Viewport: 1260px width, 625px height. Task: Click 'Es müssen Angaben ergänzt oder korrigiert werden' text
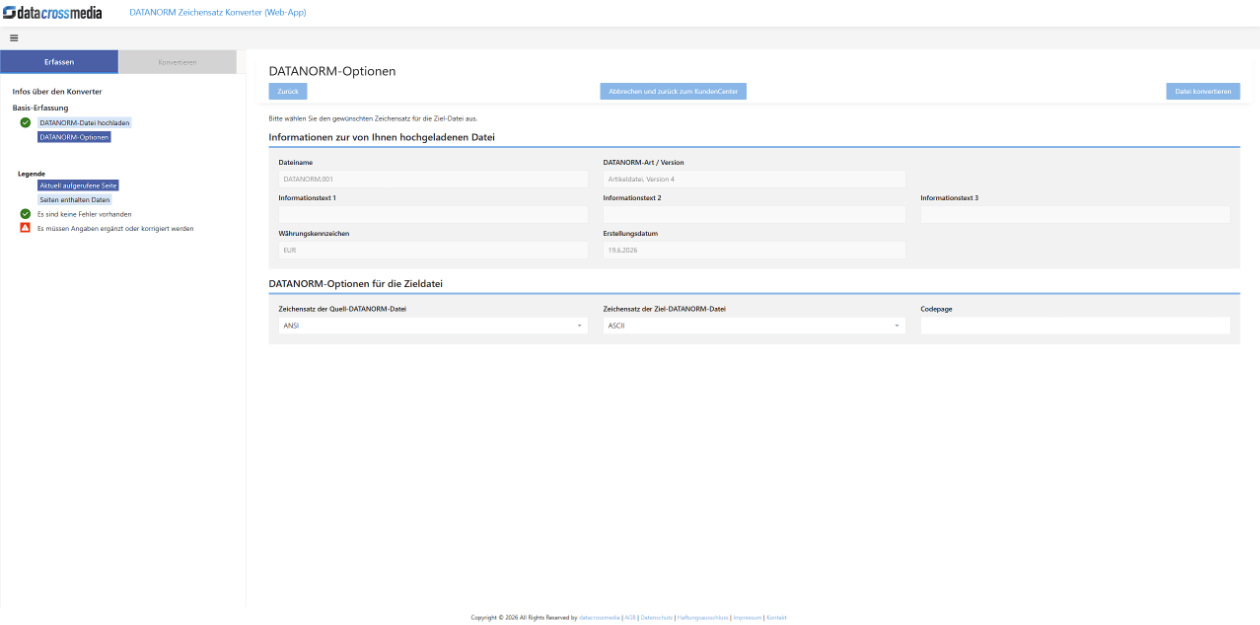click(x=115, y=228)
